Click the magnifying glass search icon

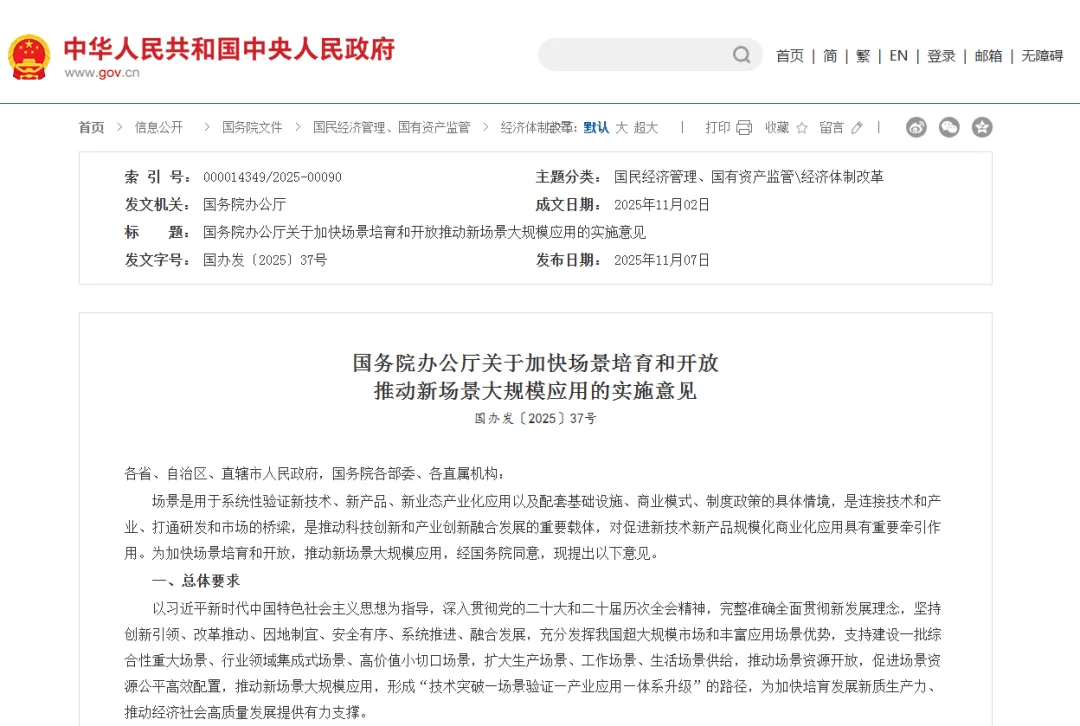tap(741, 55)
